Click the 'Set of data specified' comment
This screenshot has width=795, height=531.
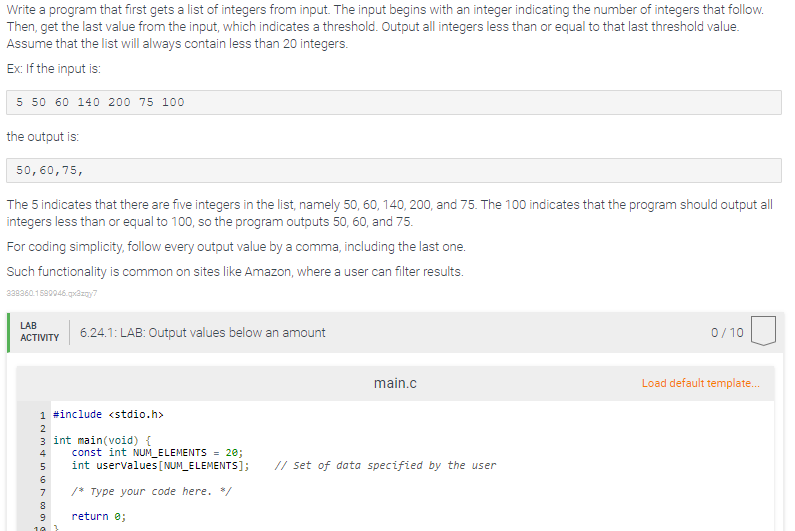point(385,465)
